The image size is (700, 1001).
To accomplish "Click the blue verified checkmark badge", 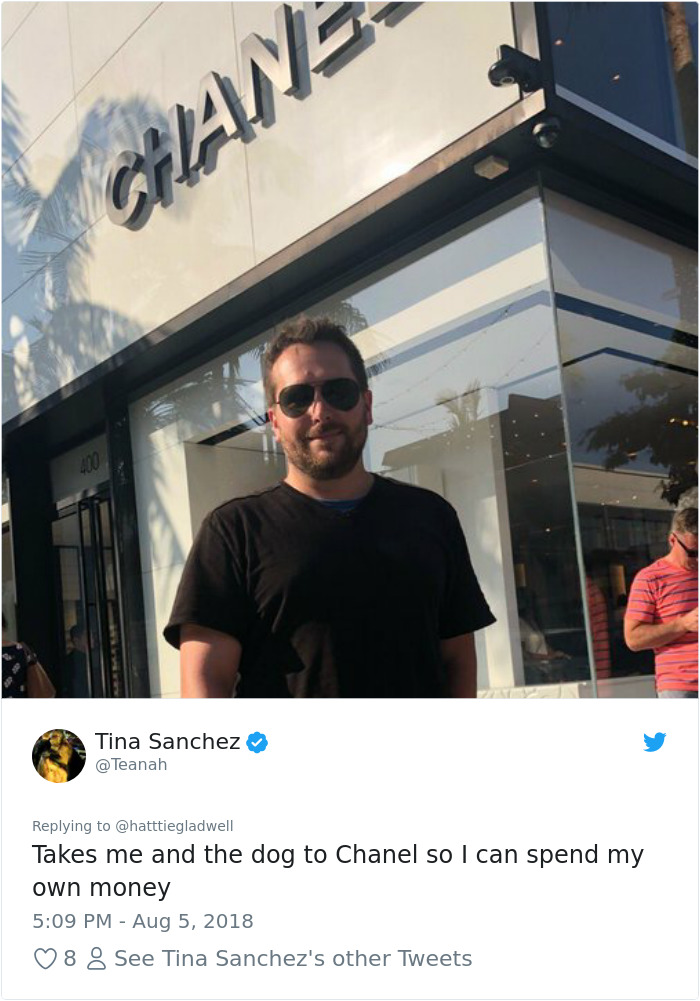I will click(x=257, y=742).
